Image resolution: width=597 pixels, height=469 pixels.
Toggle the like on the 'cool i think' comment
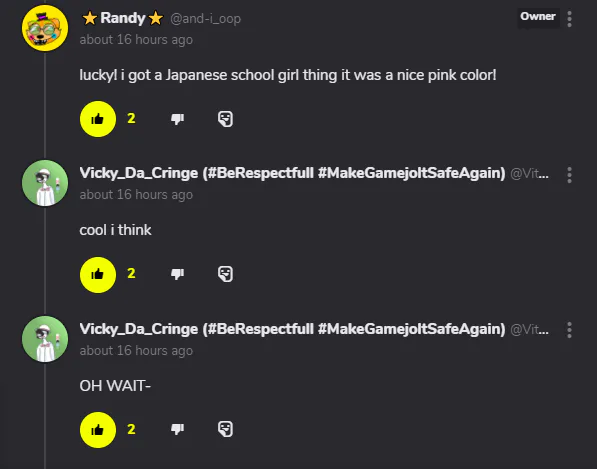[x=98, y=274]
